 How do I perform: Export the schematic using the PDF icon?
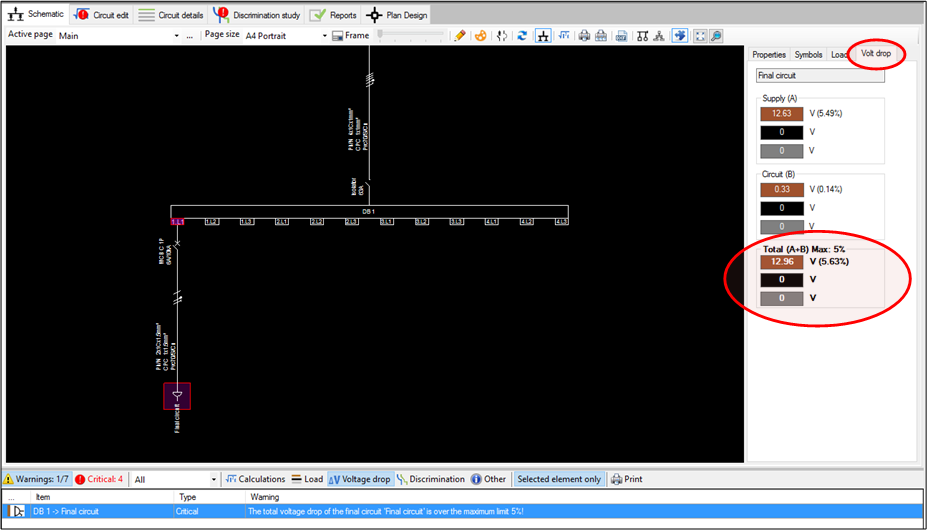621,35
